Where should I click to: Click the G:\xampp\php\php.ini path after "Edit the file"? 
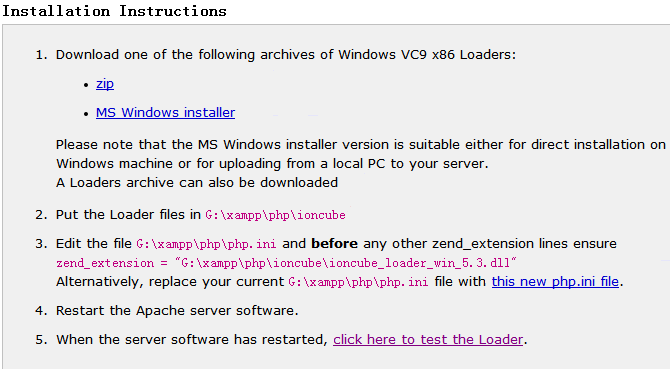(x=206, y=244)
